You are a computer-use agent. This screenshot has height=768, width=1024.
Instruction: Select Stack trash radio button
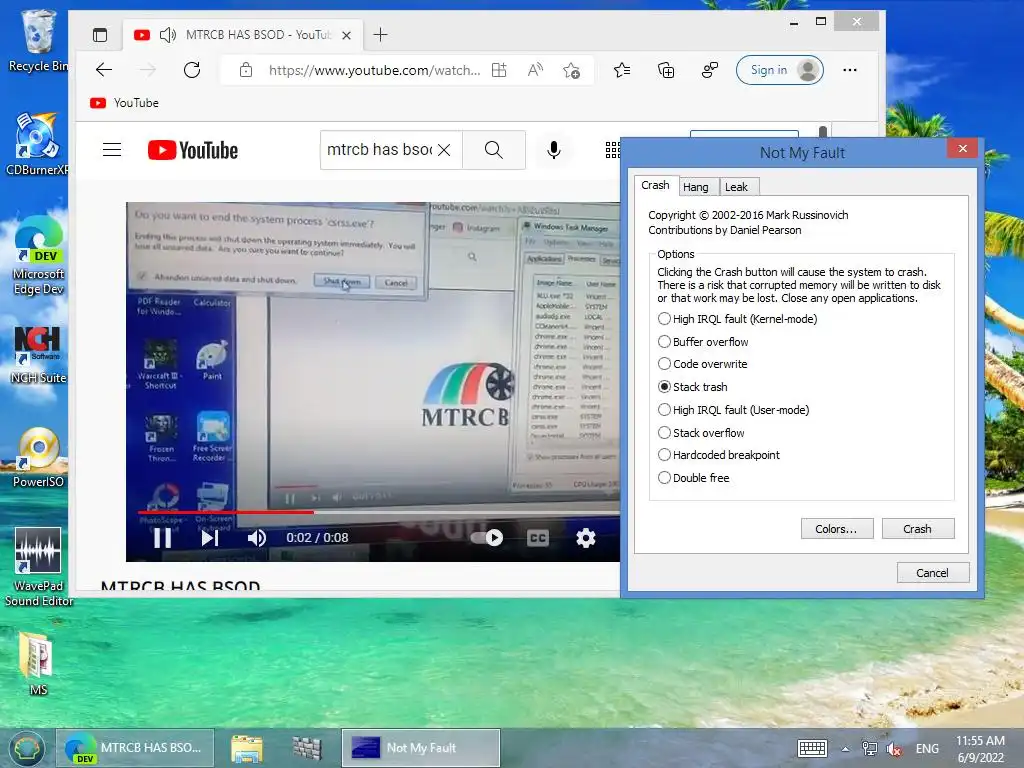tap(664, 387)
